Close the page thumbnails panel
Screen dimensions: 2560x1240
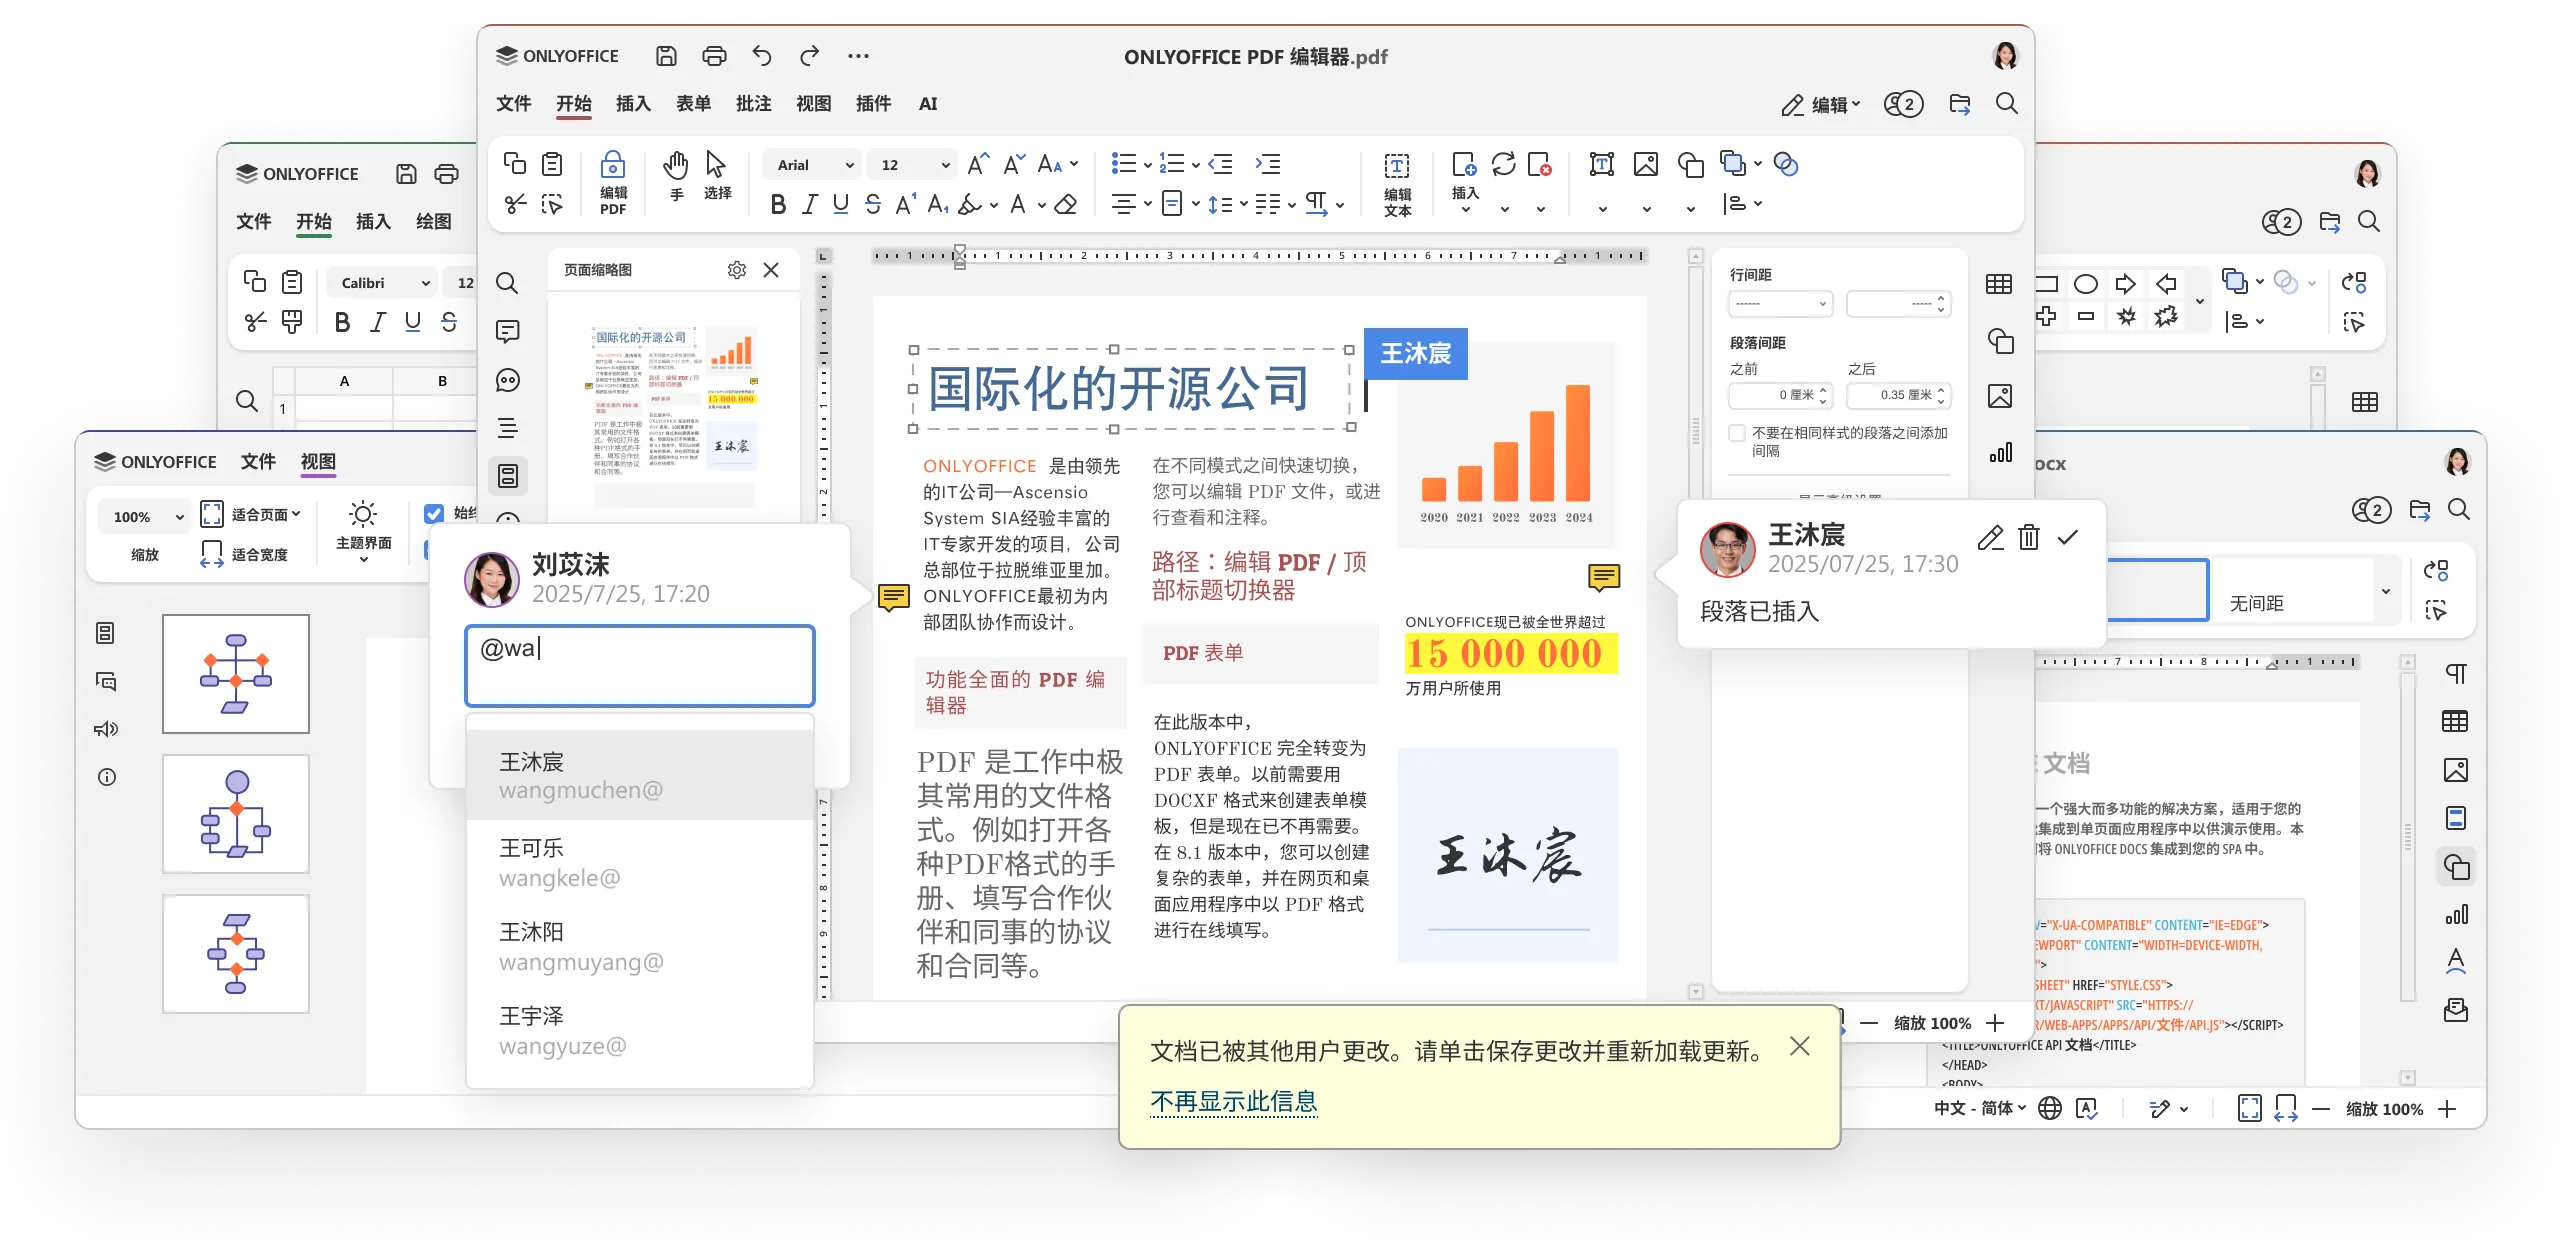tap(771, 270)
